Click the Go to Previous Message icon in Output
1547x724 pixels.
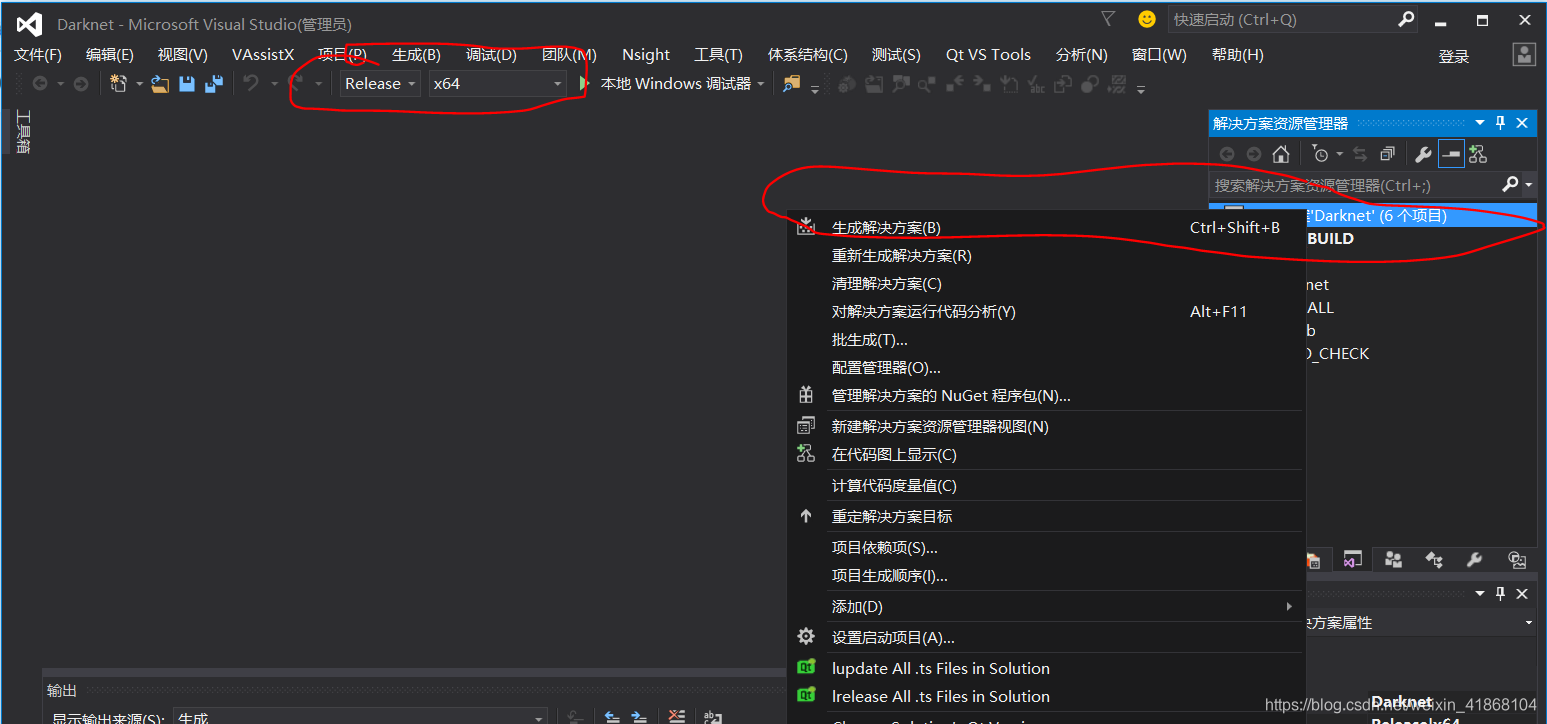pos(613,716)
